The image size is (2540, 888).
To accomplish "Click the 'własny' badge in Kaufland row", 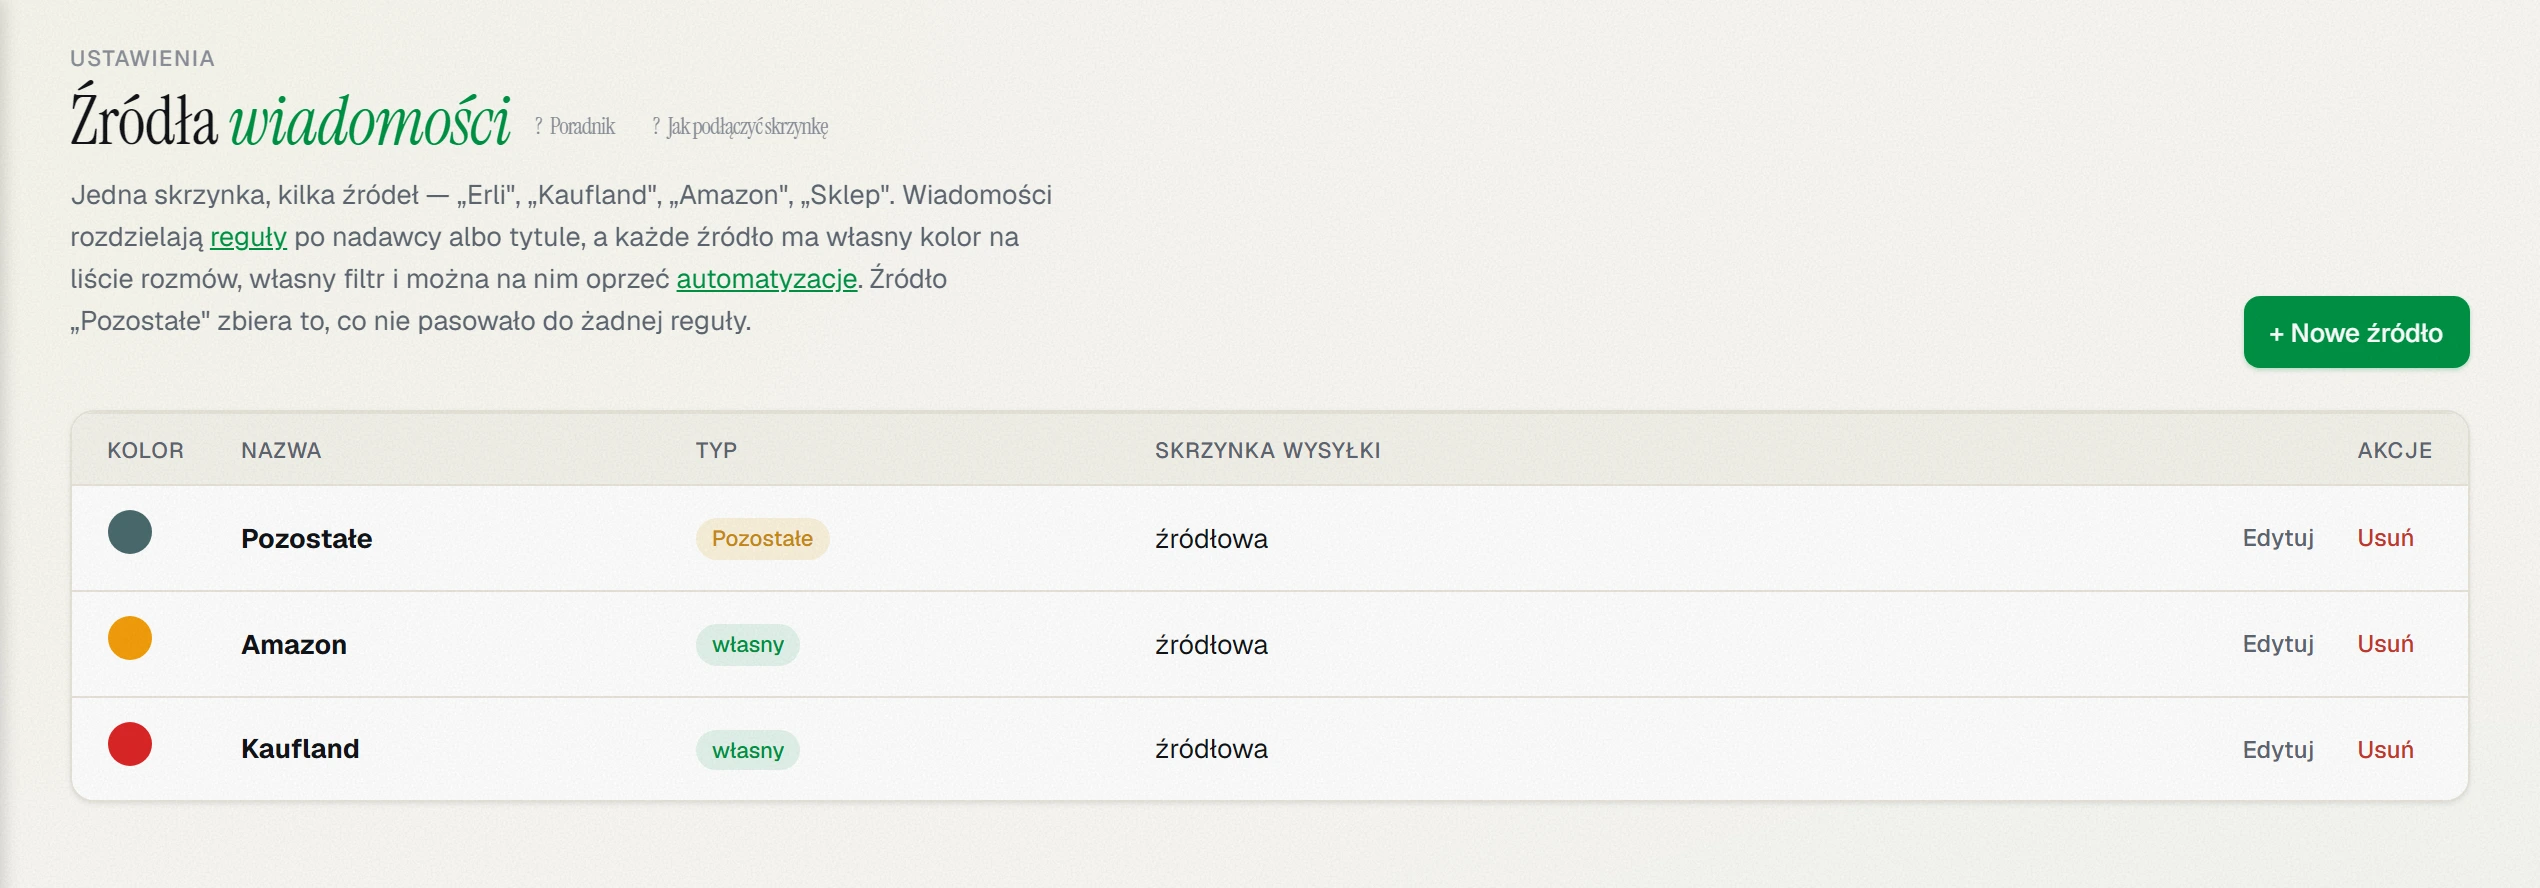I will pyautogui.click(x=748, y=751).
